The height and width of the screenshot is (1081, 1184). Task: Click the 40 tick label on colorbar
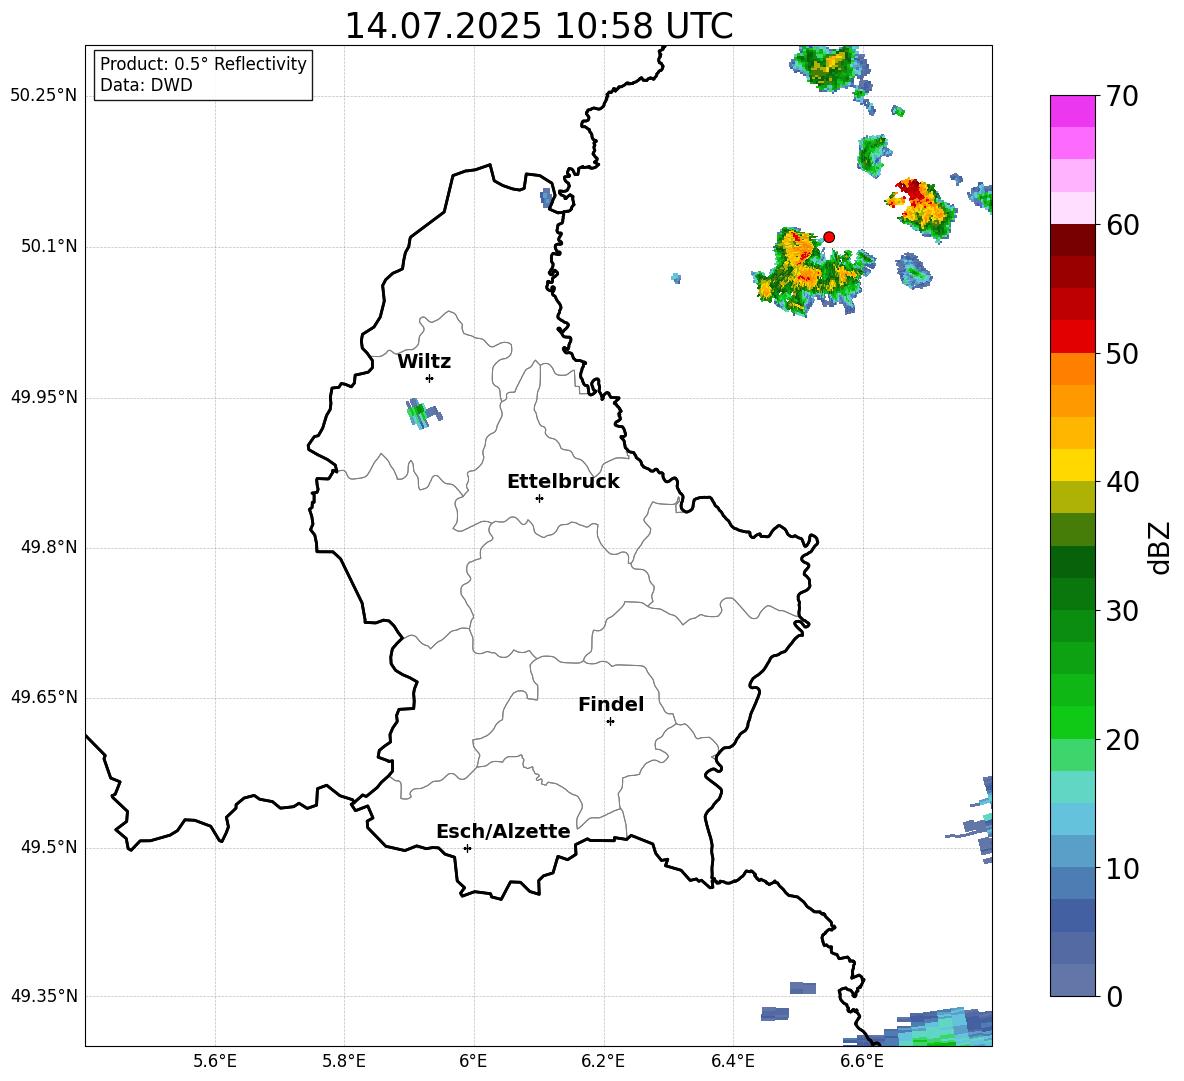[1122, 482]
